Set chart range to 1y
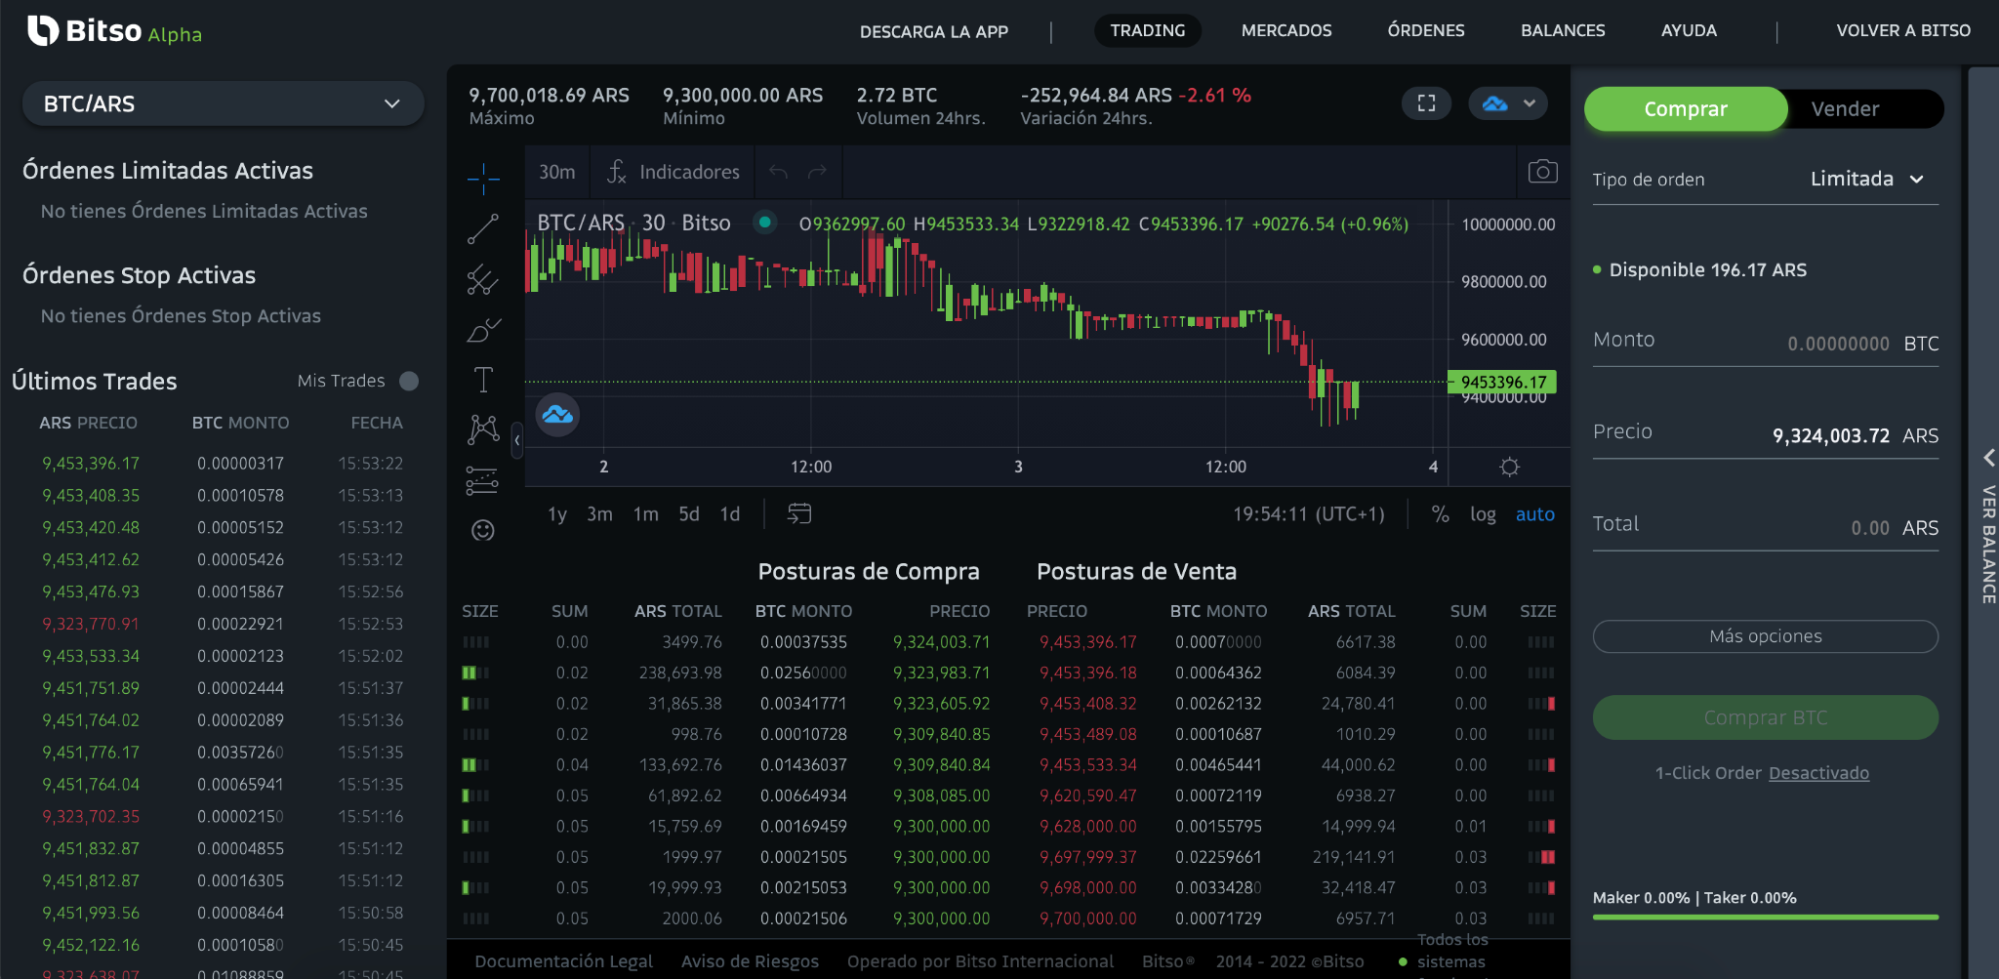 click(557, 514)
